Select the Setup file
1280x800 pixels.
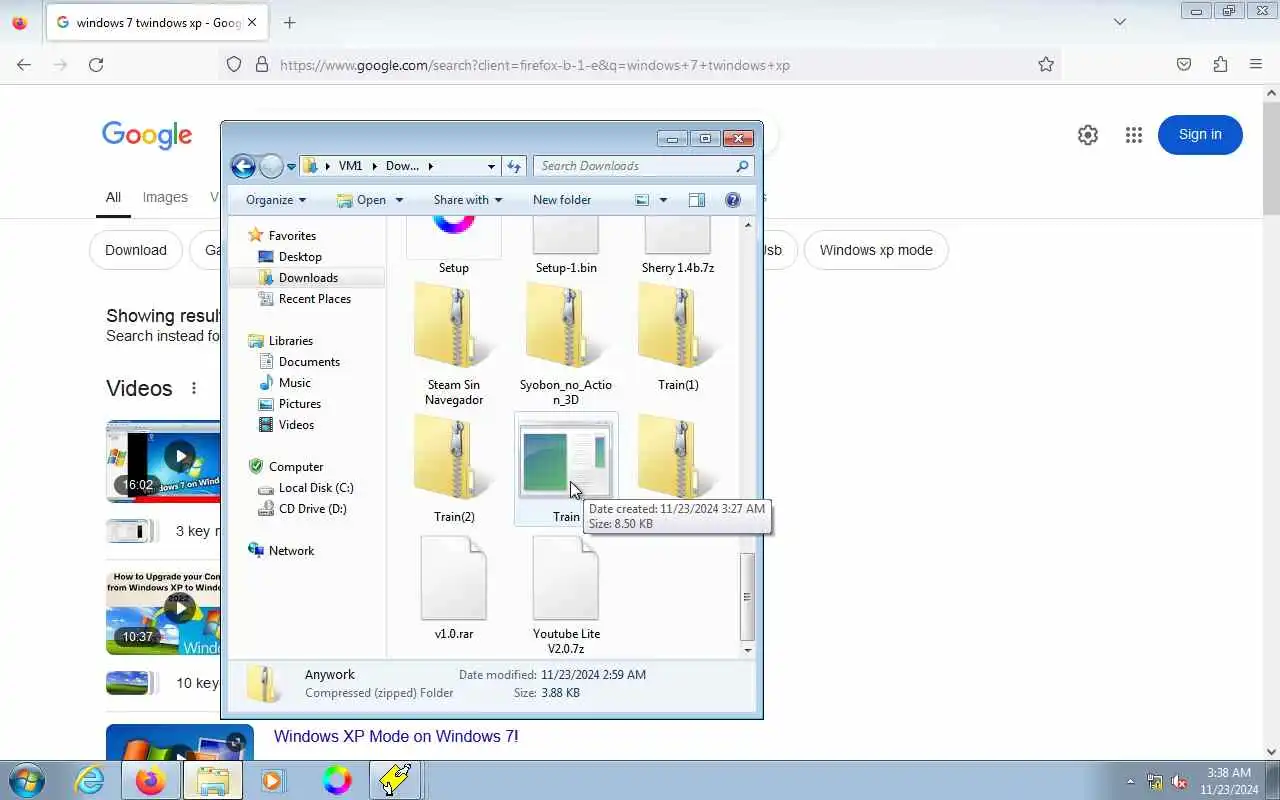454,244
